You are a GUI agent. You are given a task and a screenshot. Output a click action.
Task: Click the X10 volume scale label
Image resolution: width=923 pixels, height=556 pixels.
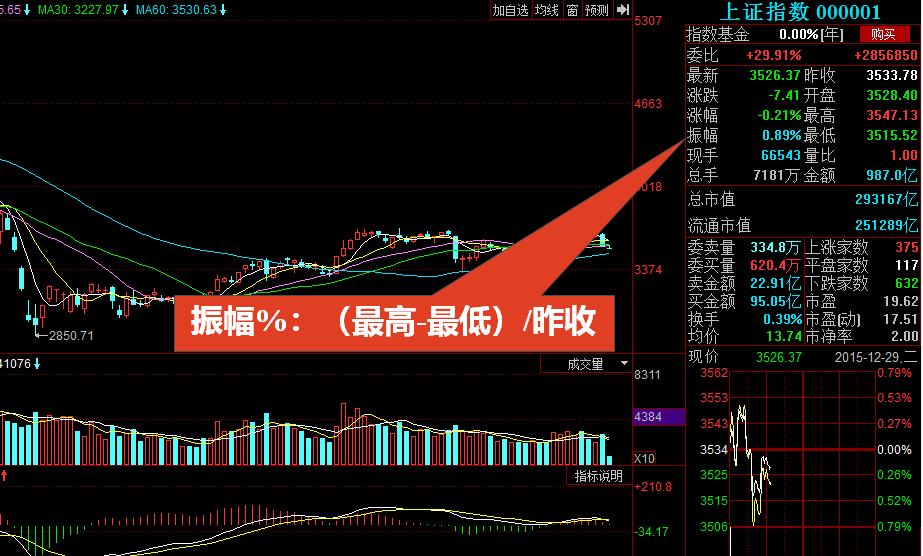tap(644, 459)
